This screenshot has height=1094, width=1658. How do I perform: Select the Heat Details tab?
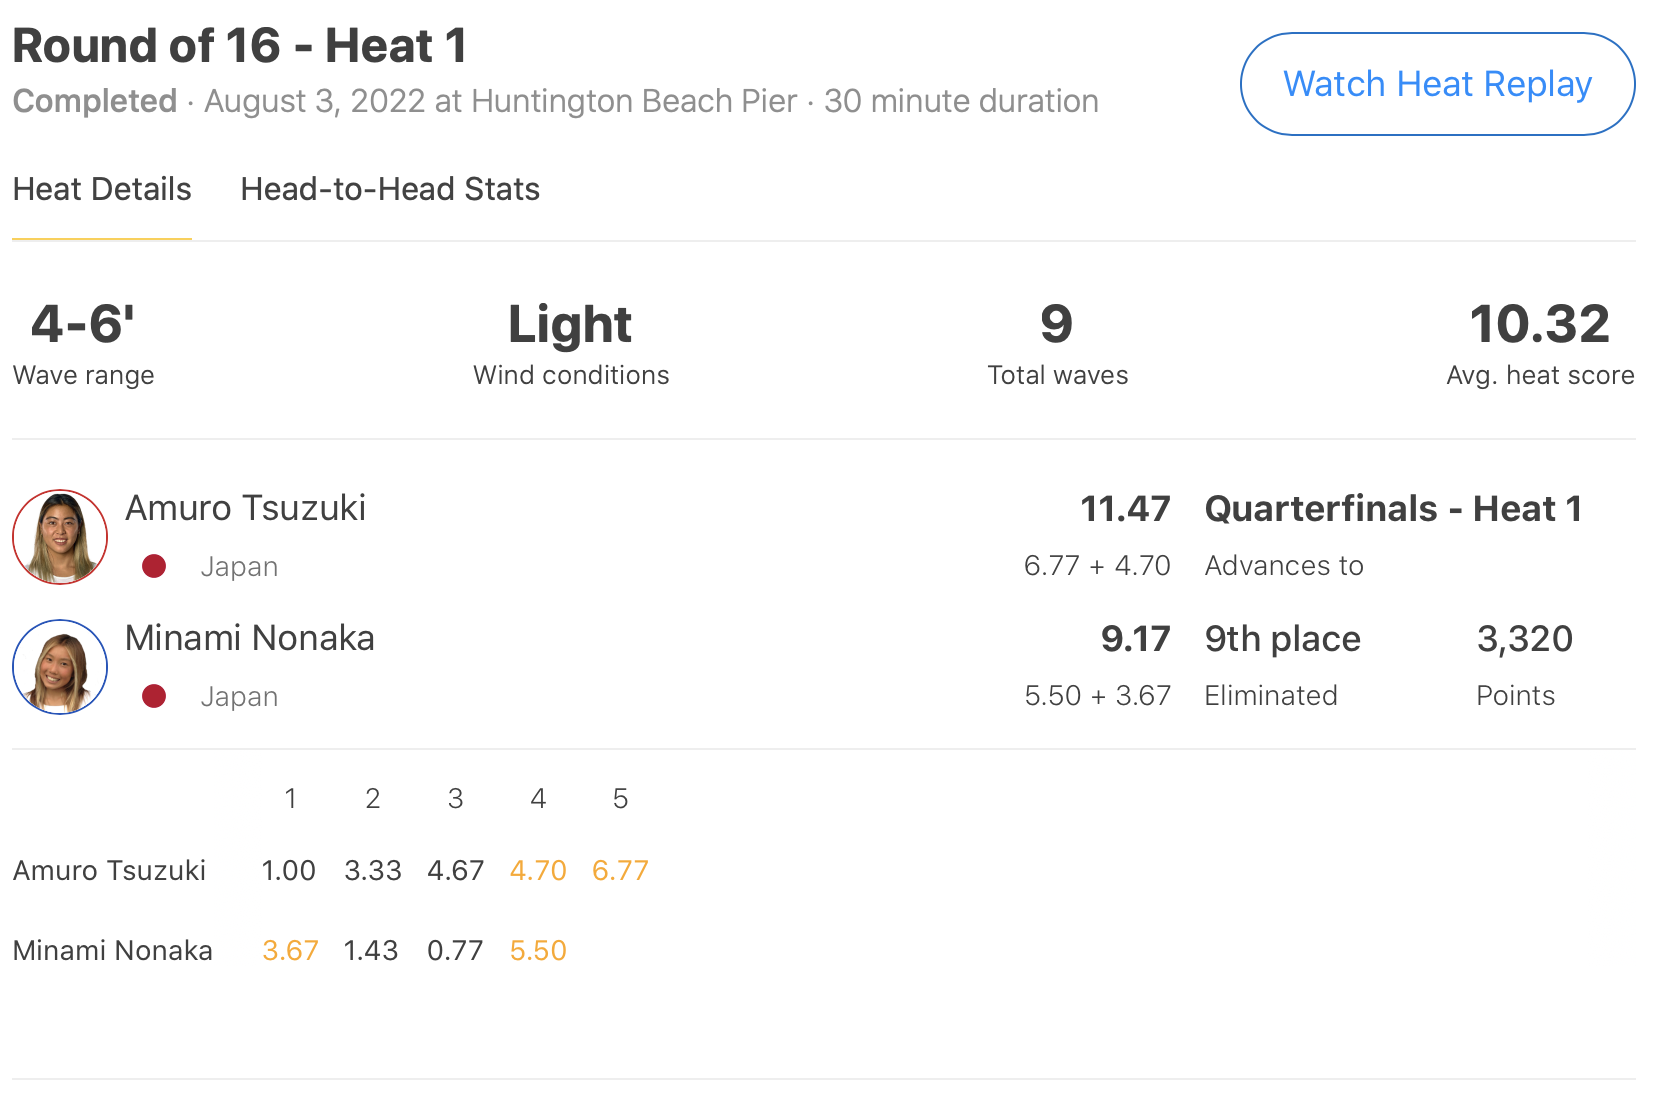pos(102,189)
